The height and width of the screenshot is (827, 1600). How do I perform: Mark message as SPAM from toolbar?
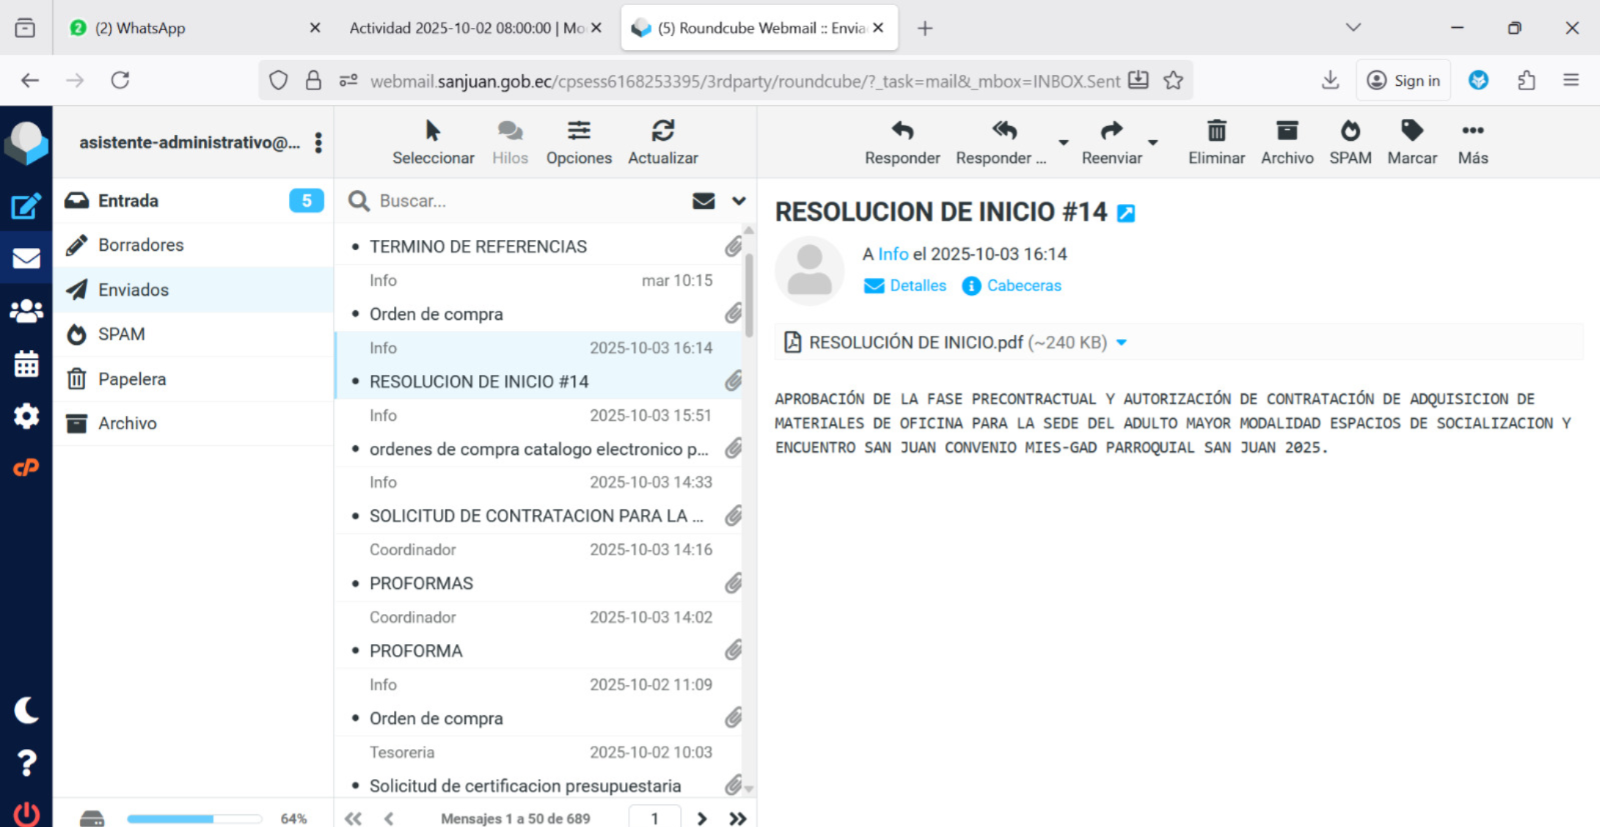click(x=1350, y=142)
